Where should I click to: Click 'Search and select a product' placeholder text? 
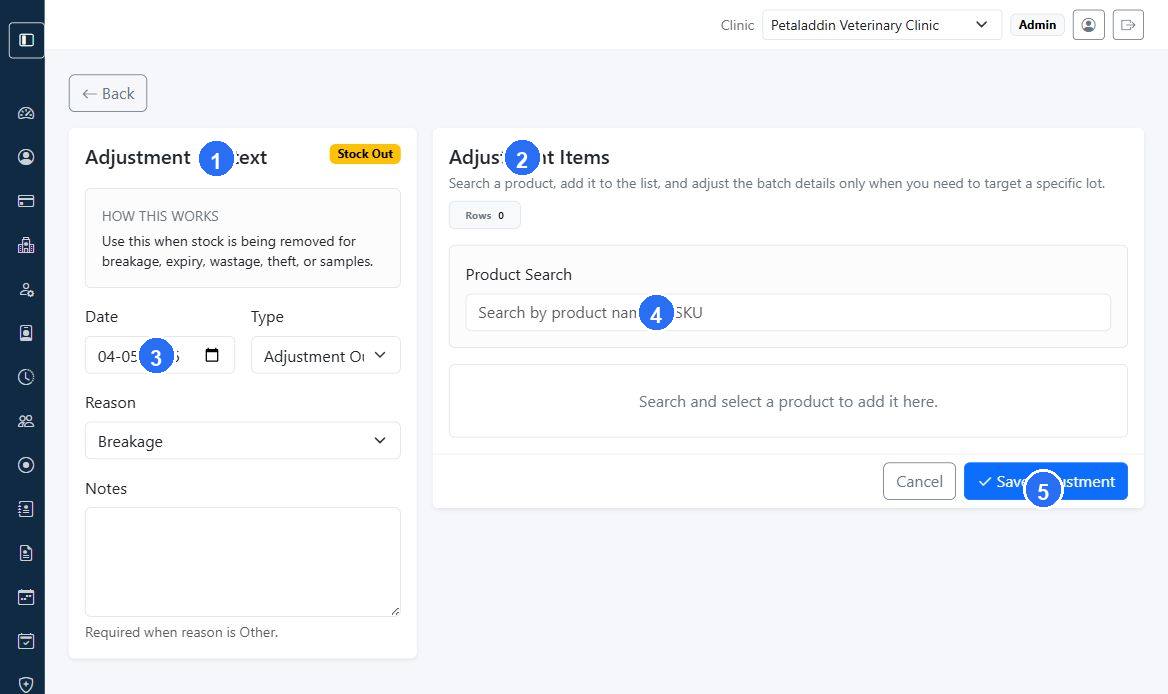click(x=788, y=402)
